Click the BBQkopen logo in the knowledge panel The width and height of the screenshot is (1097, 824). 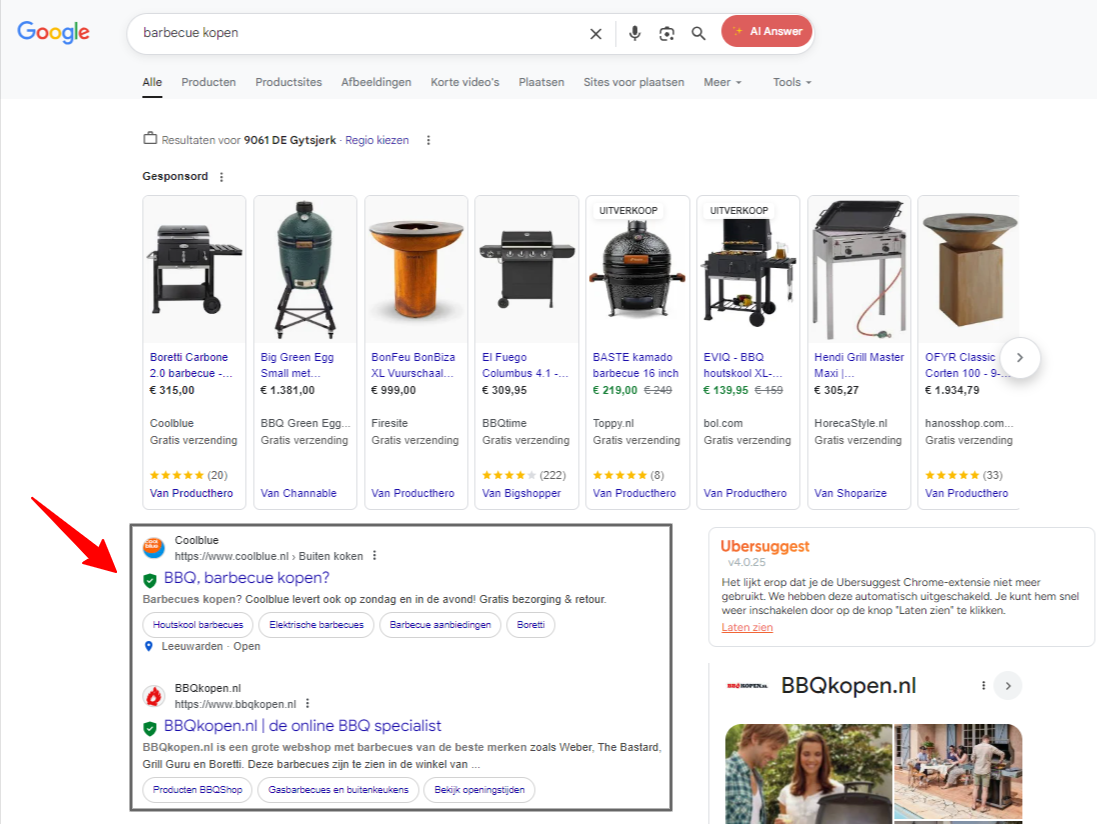point(747,686)
